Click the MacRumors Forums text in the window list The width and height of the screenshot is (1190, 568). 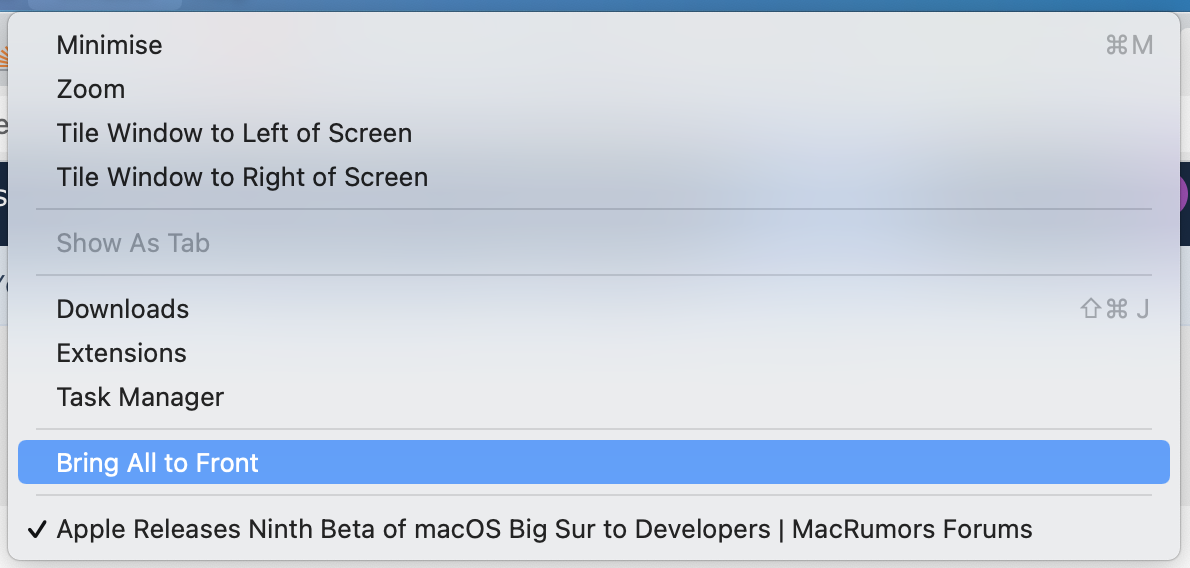click(912, 529)
